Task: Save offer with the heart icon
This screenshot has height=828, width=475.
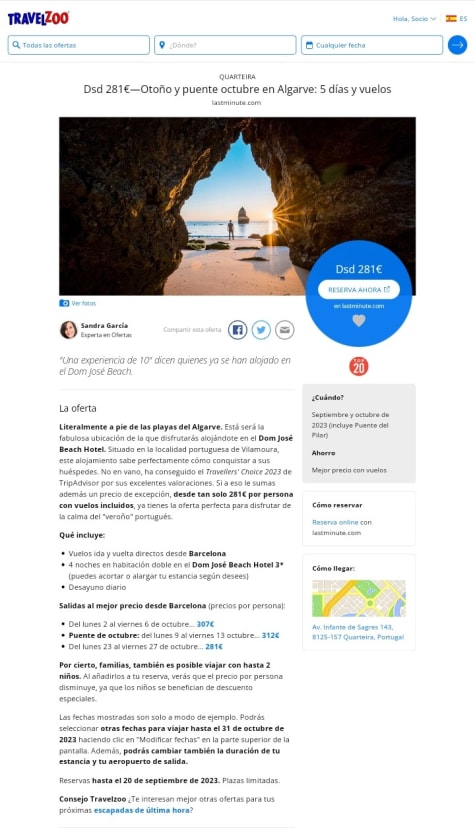Action: 359,321
